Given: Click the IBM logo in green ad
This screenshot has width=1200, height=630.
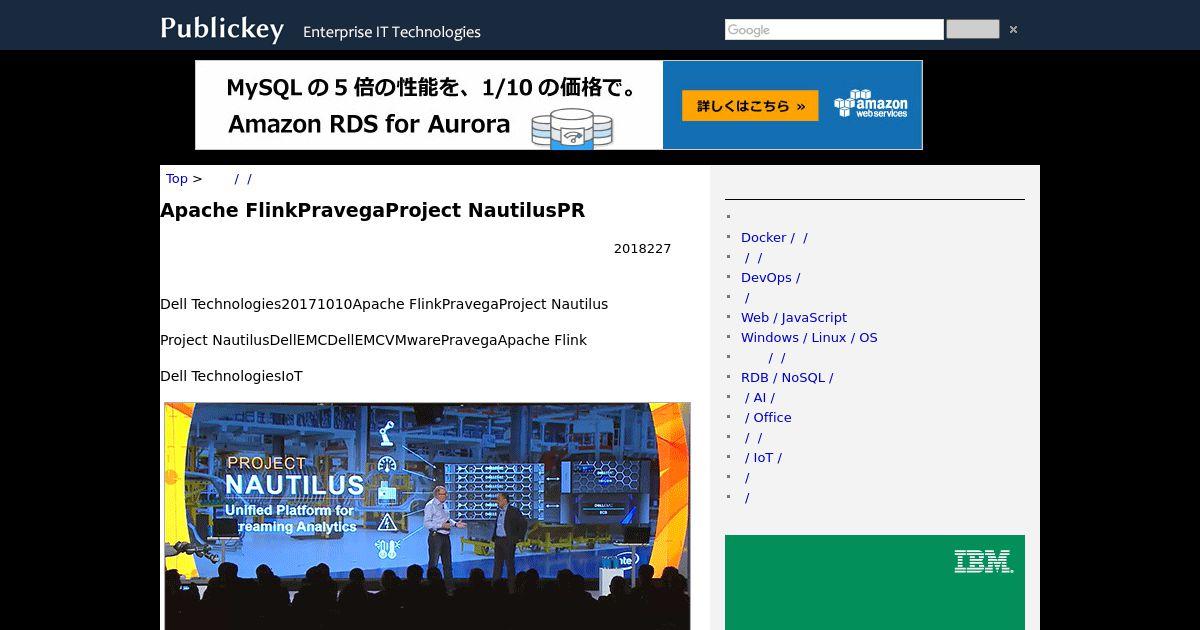Looking at the screenshot, I should 983,561.
